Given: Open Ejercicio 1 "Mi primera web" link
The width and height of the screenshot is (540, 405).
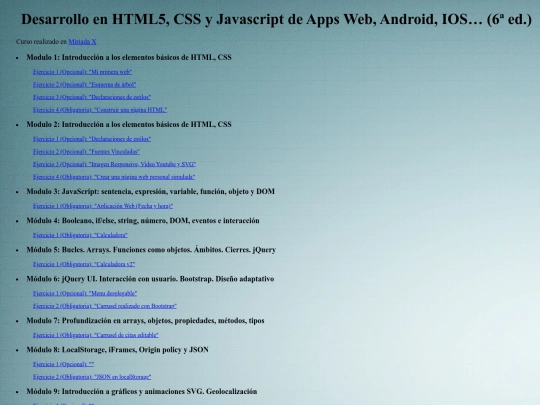Looking at the screenshot, I should [82, 72].
